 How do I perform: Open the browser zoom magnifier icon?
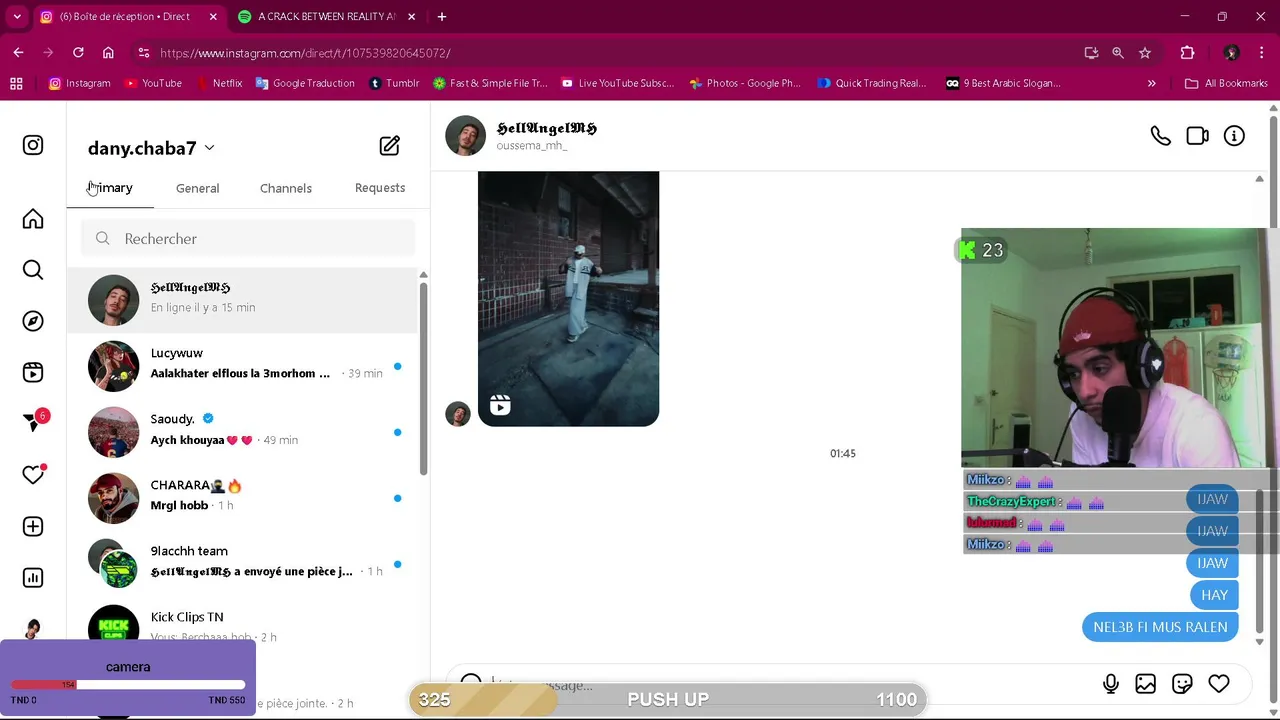pyautogui.click(x=1118, y=53)
